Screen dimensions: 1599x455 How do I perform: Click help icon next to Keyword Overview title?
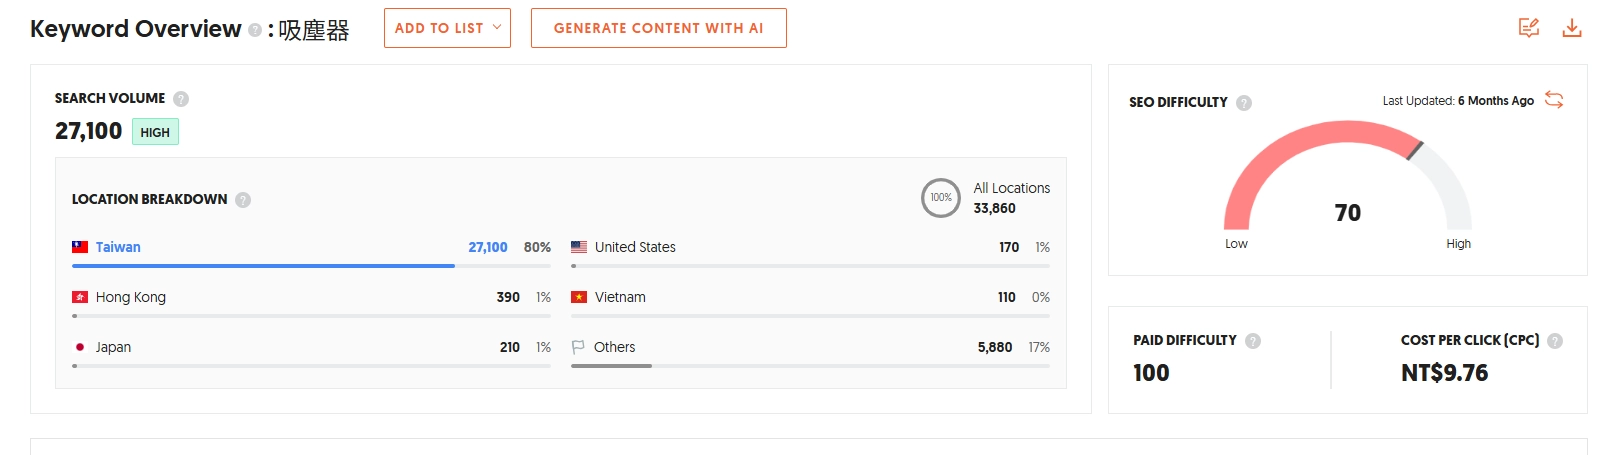coord(255,30)
